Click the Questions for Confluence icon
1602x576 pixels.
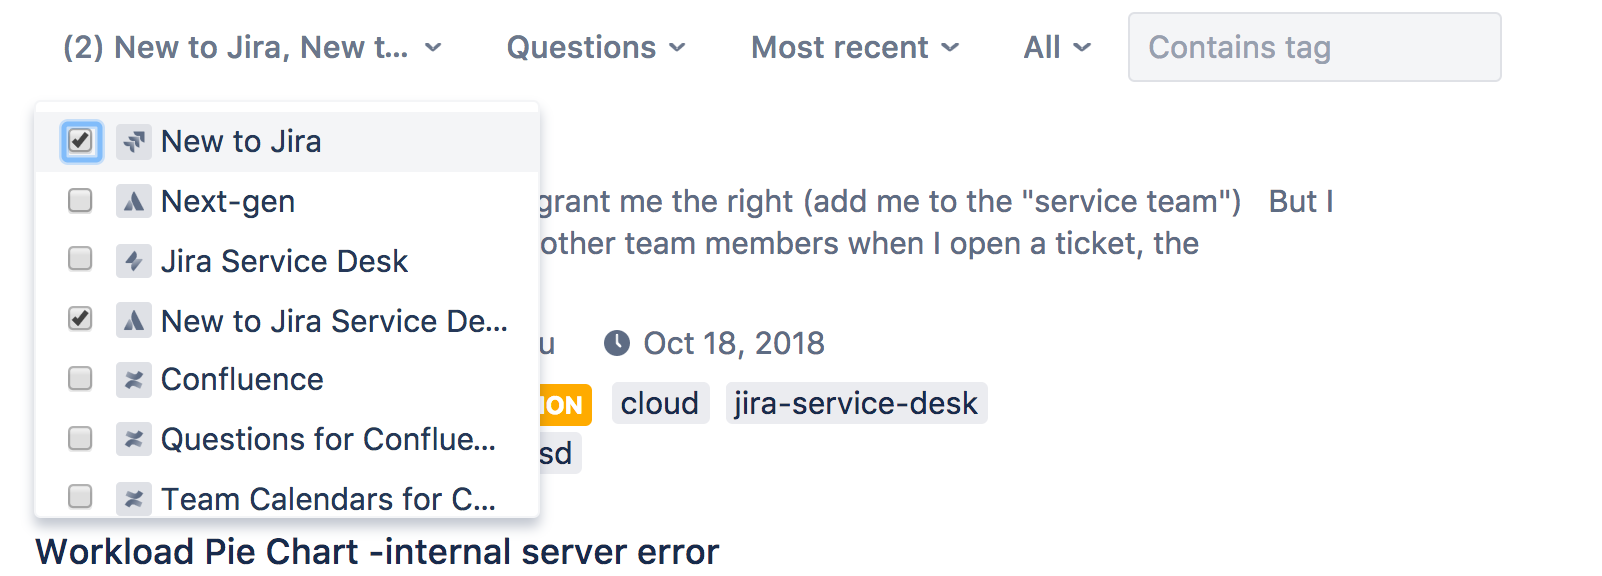pyautogui.click(x=134, y=439)
